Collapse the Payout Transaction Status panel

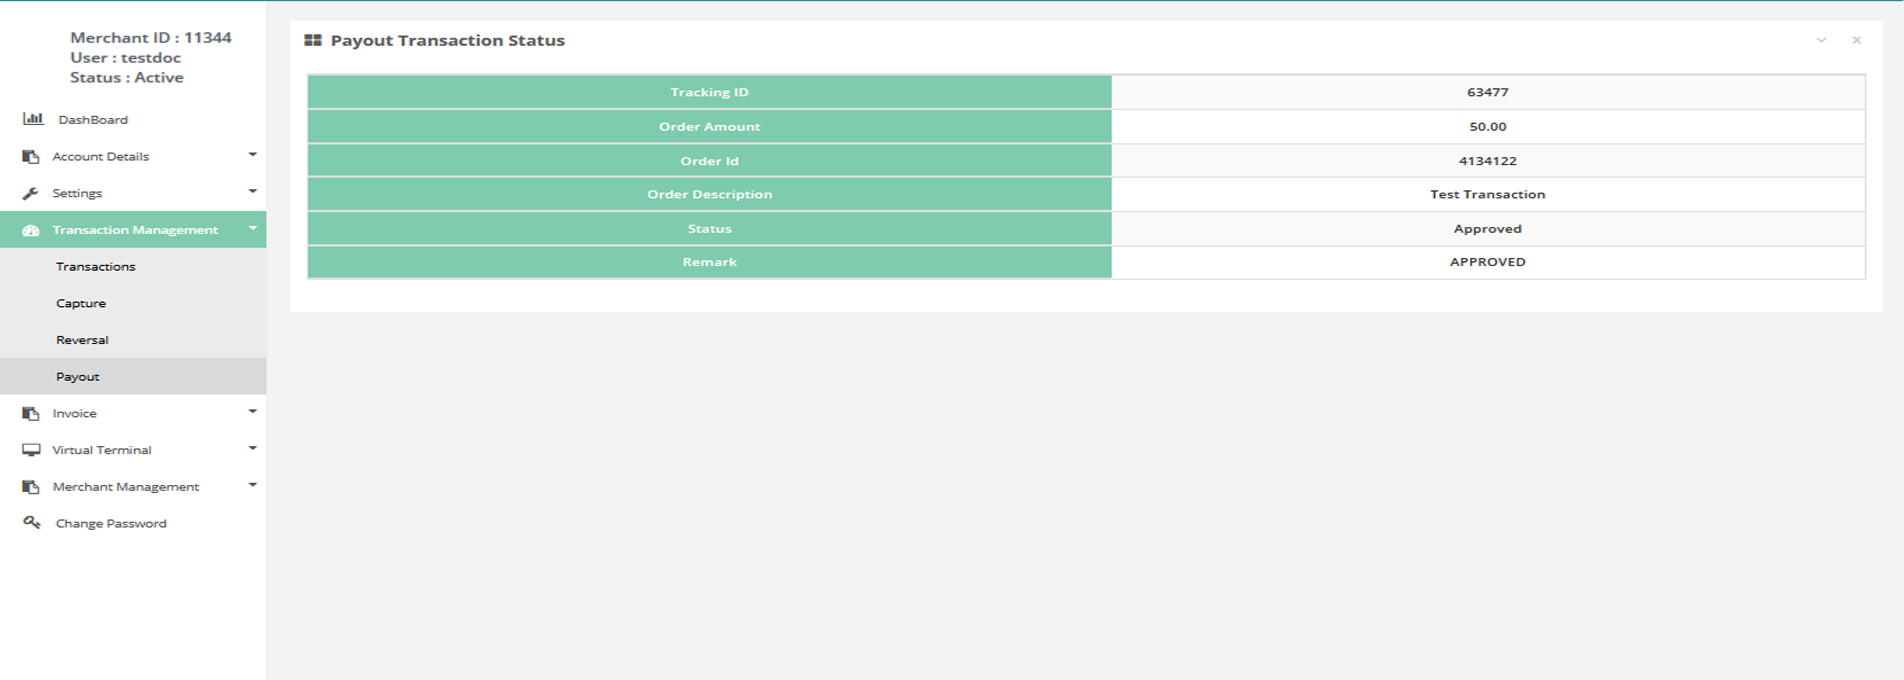[1821, 41]
